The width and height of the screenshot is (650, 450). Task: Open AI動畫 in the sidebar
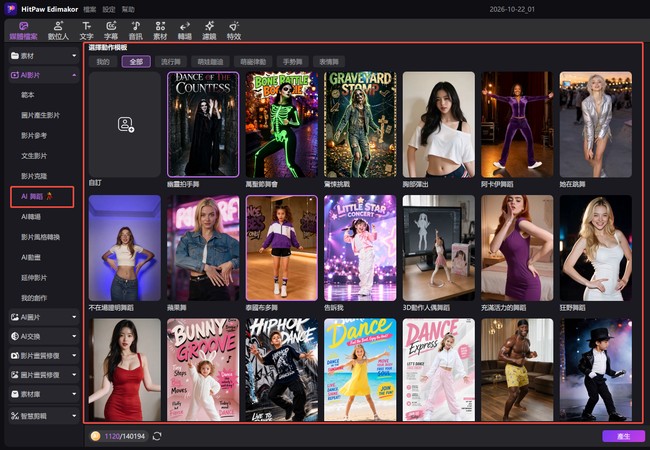31,257
